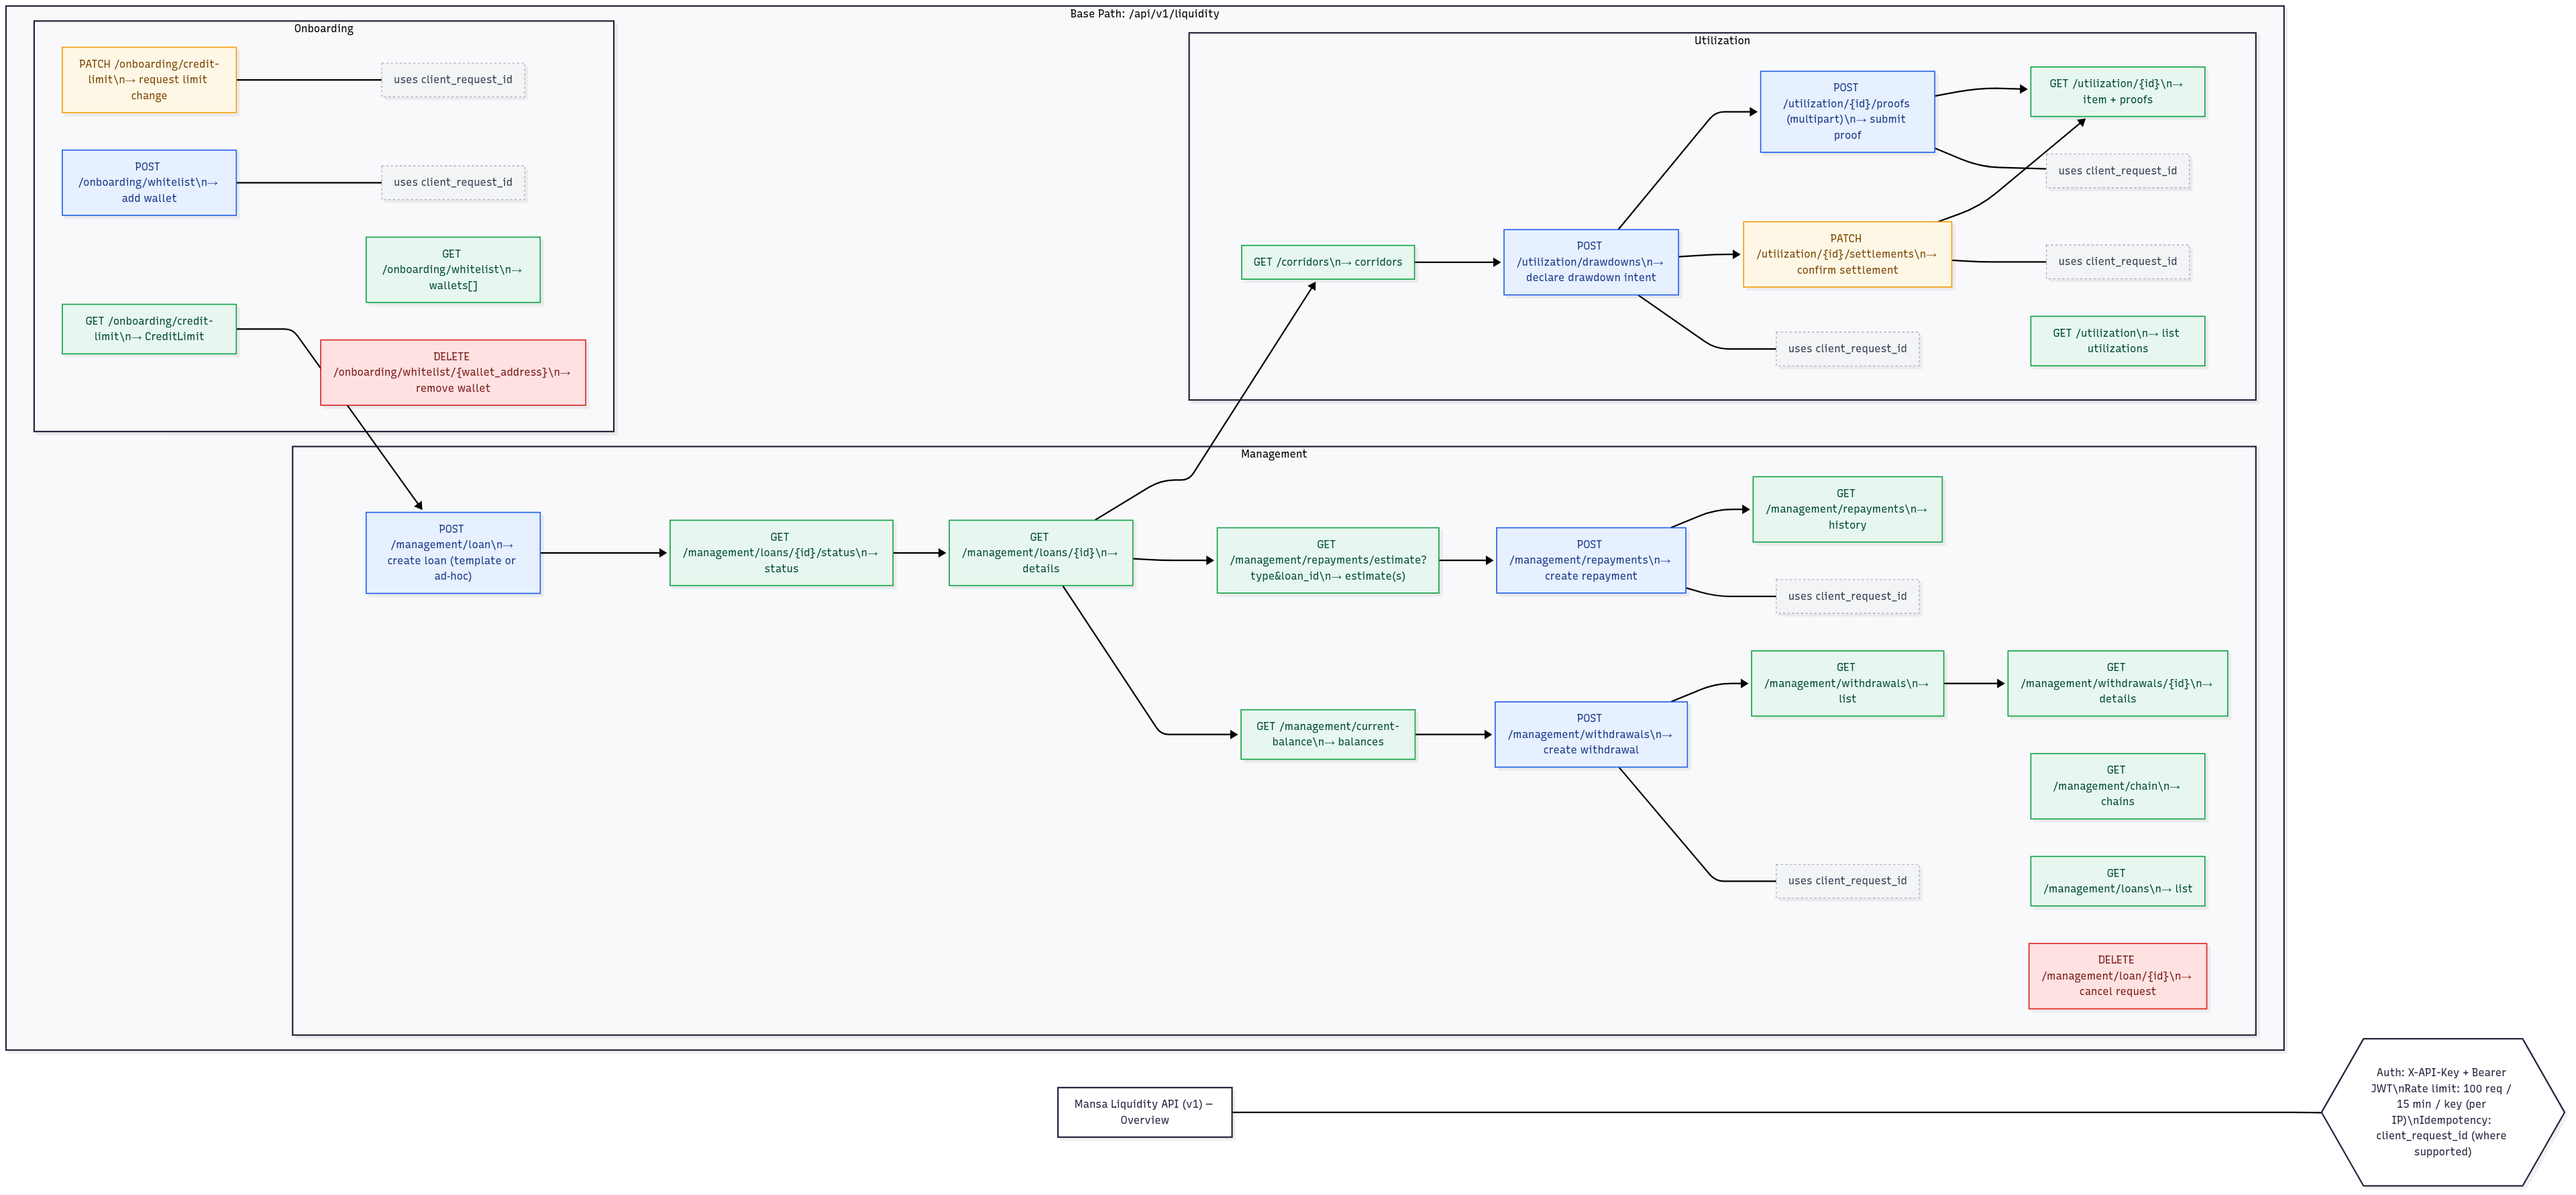Click the Base Path: /api/v1/liquidity label
2576x1195 pixels.
[x=1144, y=14]
